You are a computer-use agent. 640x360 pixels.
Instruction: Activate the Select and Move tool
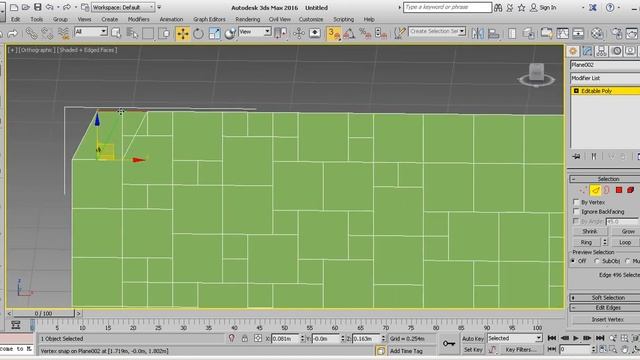pos(182,33)
